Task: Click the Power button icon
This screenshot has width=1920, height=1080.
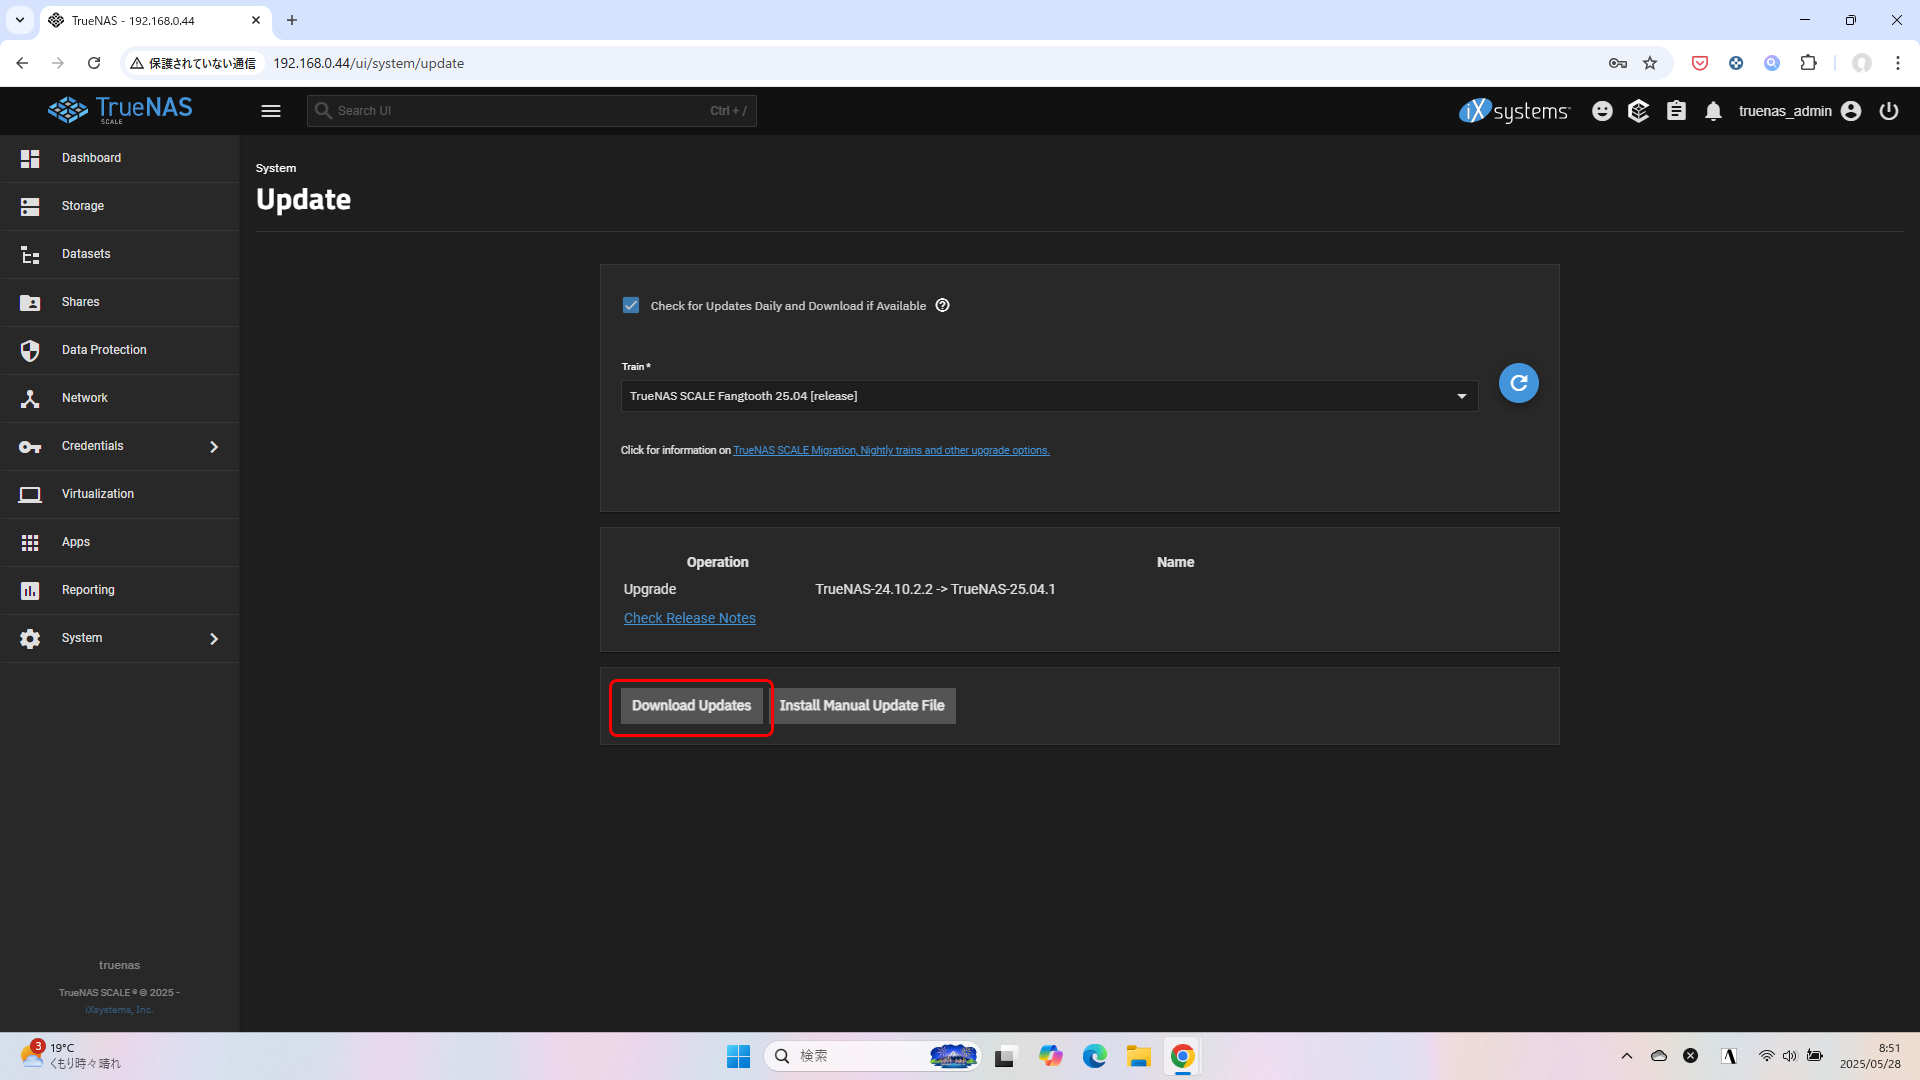Action: [1889, 111]
